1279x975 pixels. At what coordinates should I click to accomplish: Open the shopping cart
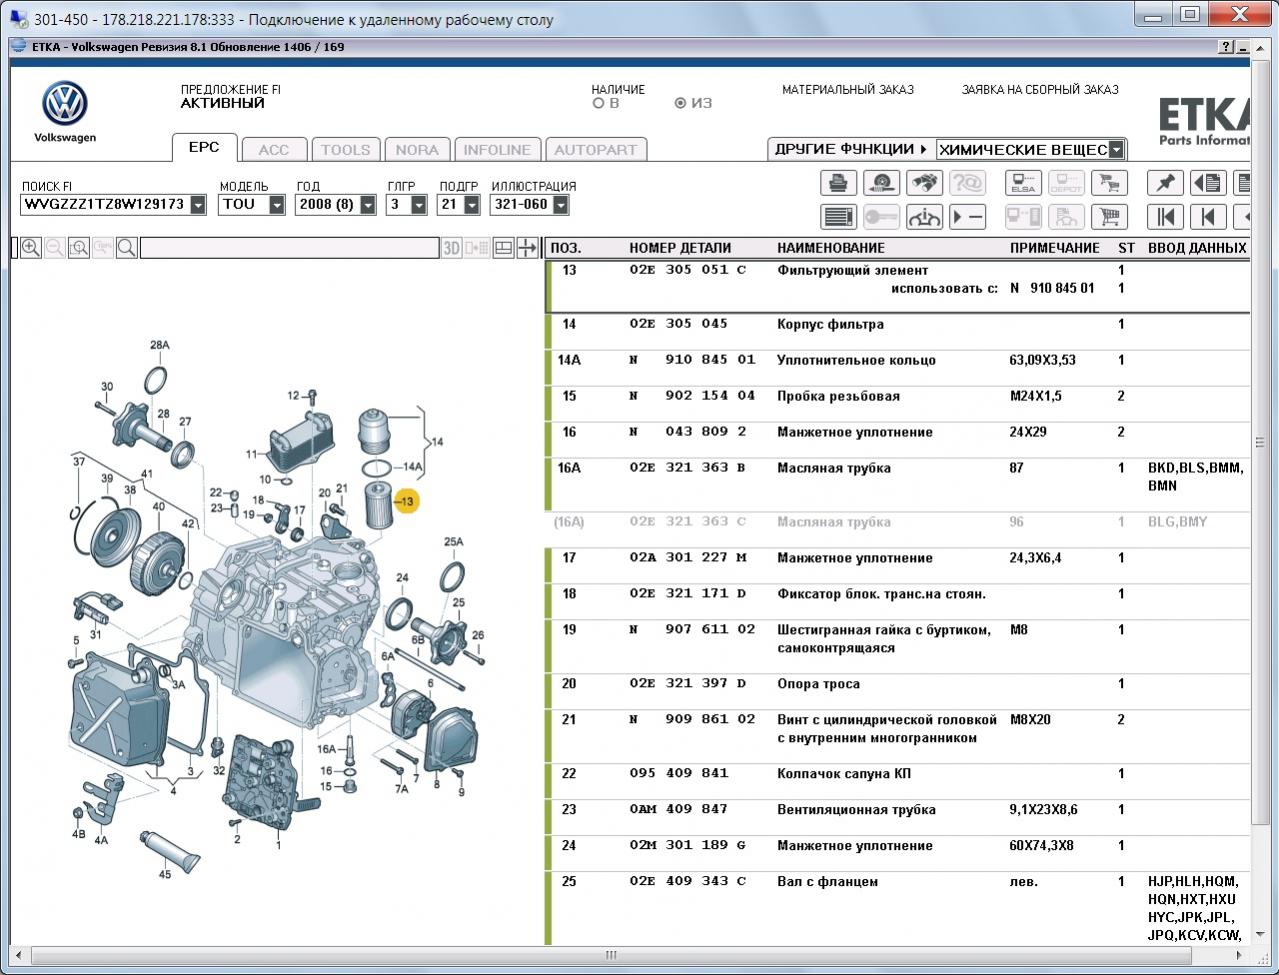coord(1109,216)
